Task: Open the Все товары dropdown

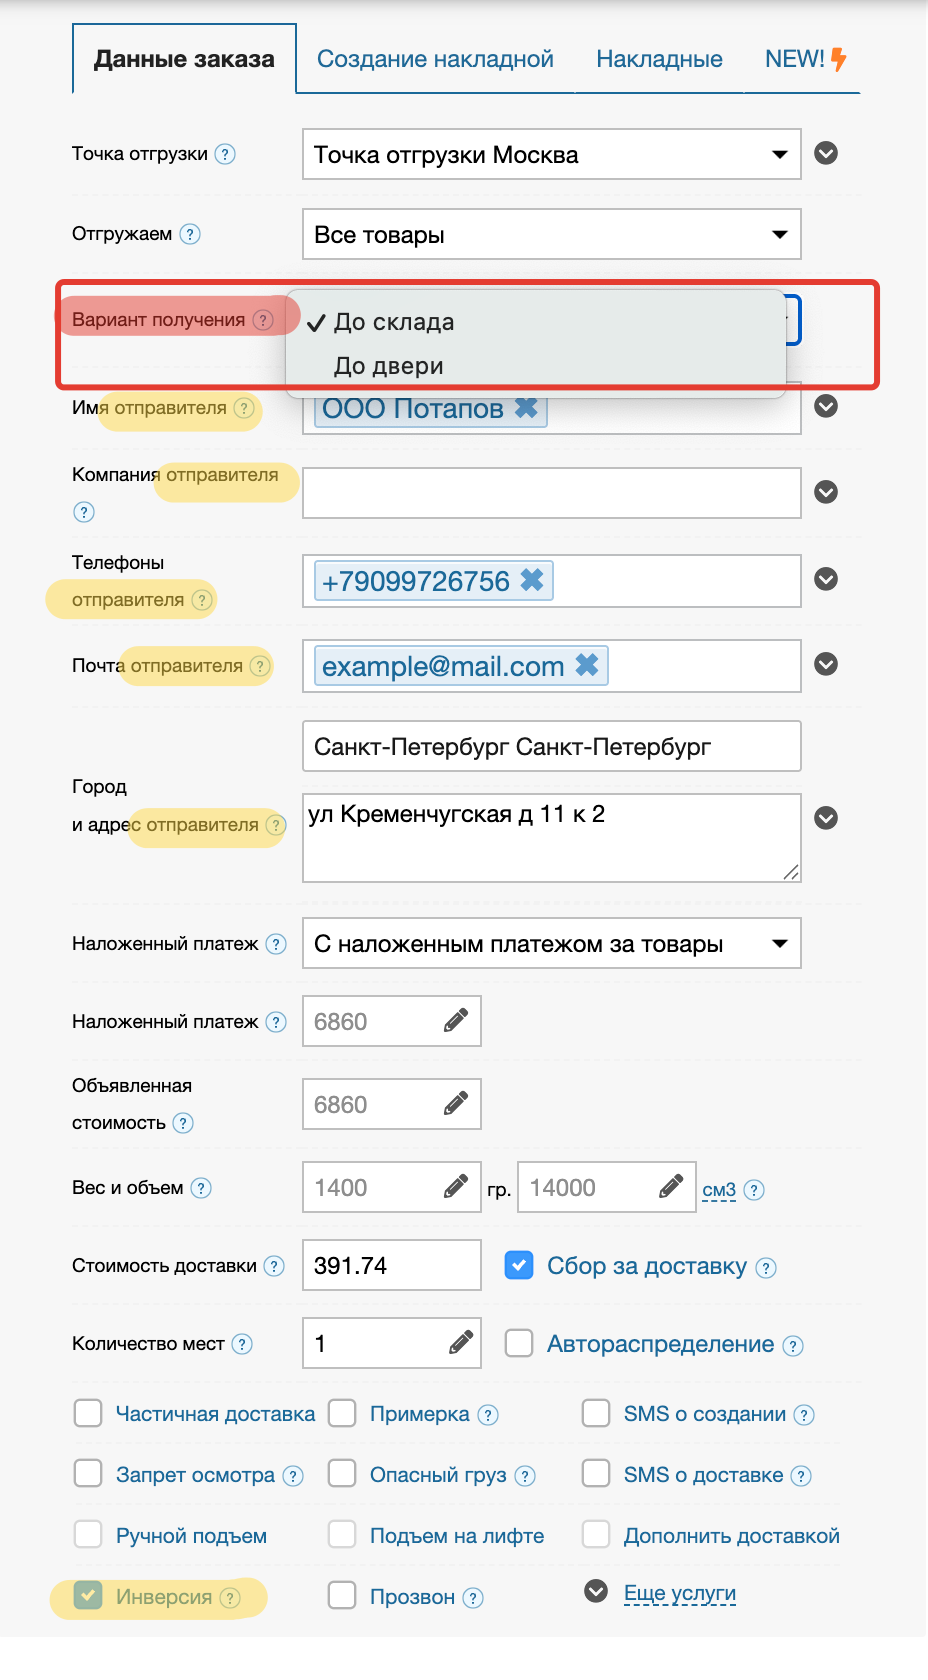Action: pos(551,234)
